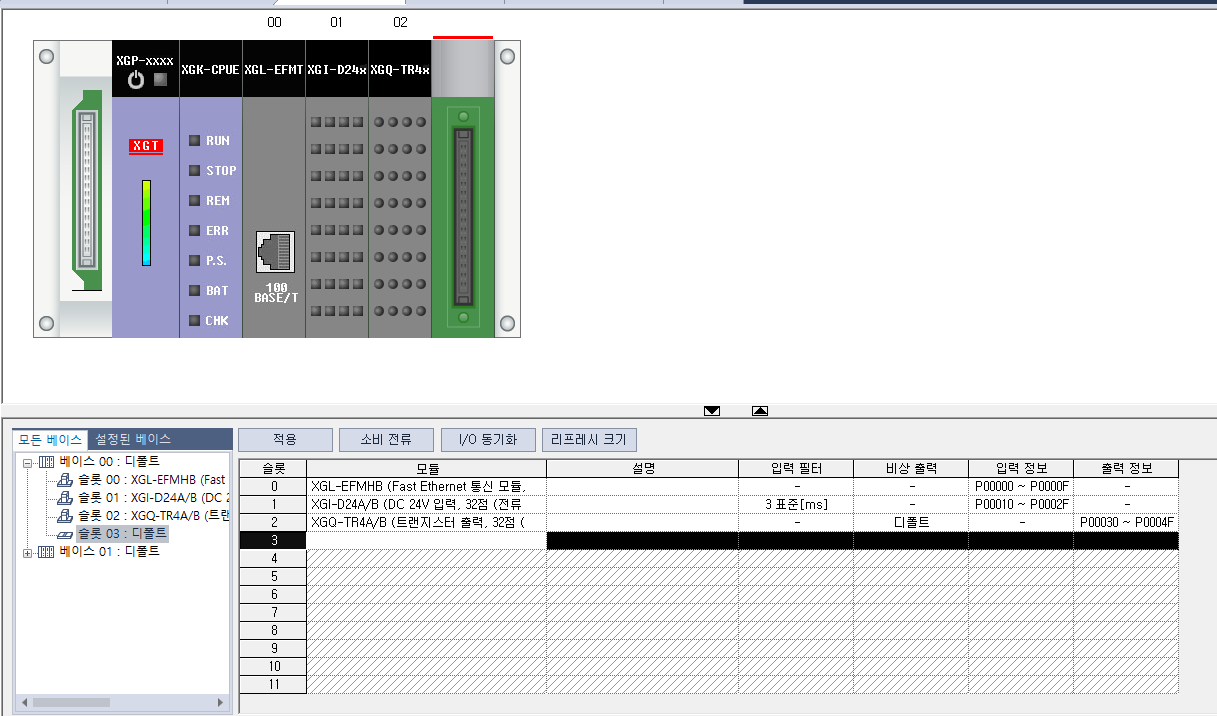
Task: Select the XGK-CPUE CPU module in rack
Action: (211, 189)
